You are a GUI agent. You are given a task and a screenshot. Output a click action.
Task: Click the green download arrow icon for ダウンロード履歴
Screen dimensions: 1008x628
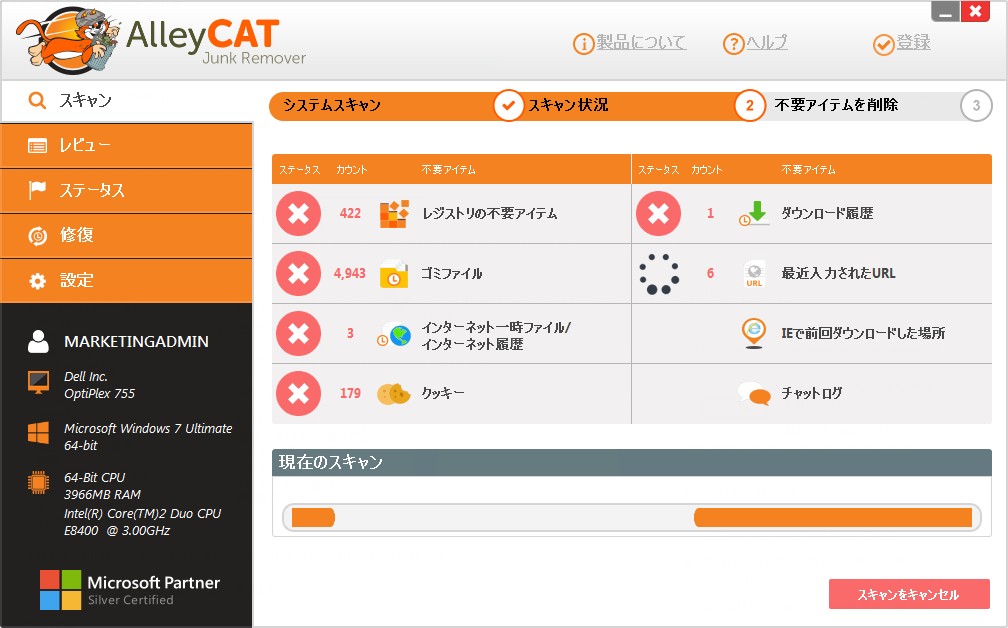[754, 213]
